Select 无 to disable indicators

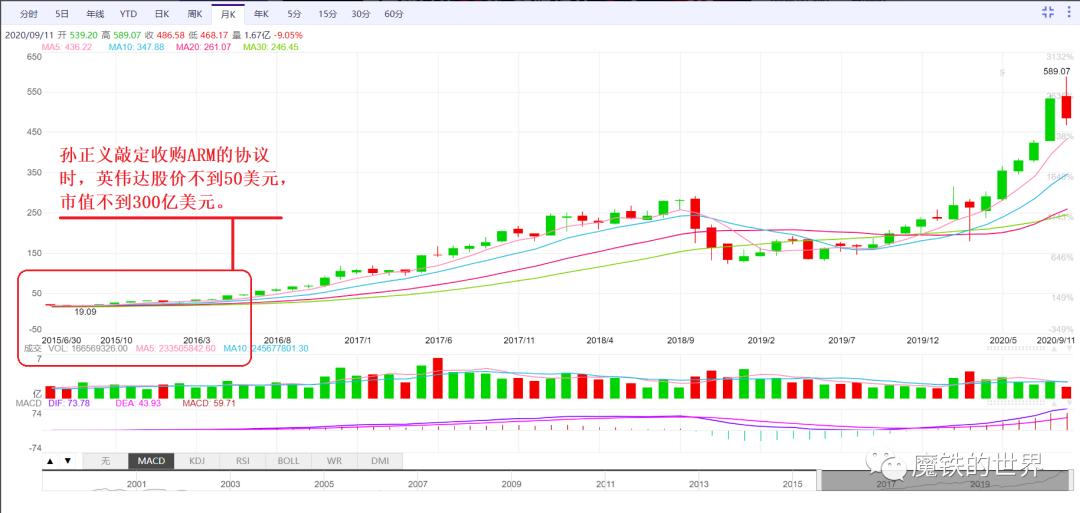pos(104,461)
